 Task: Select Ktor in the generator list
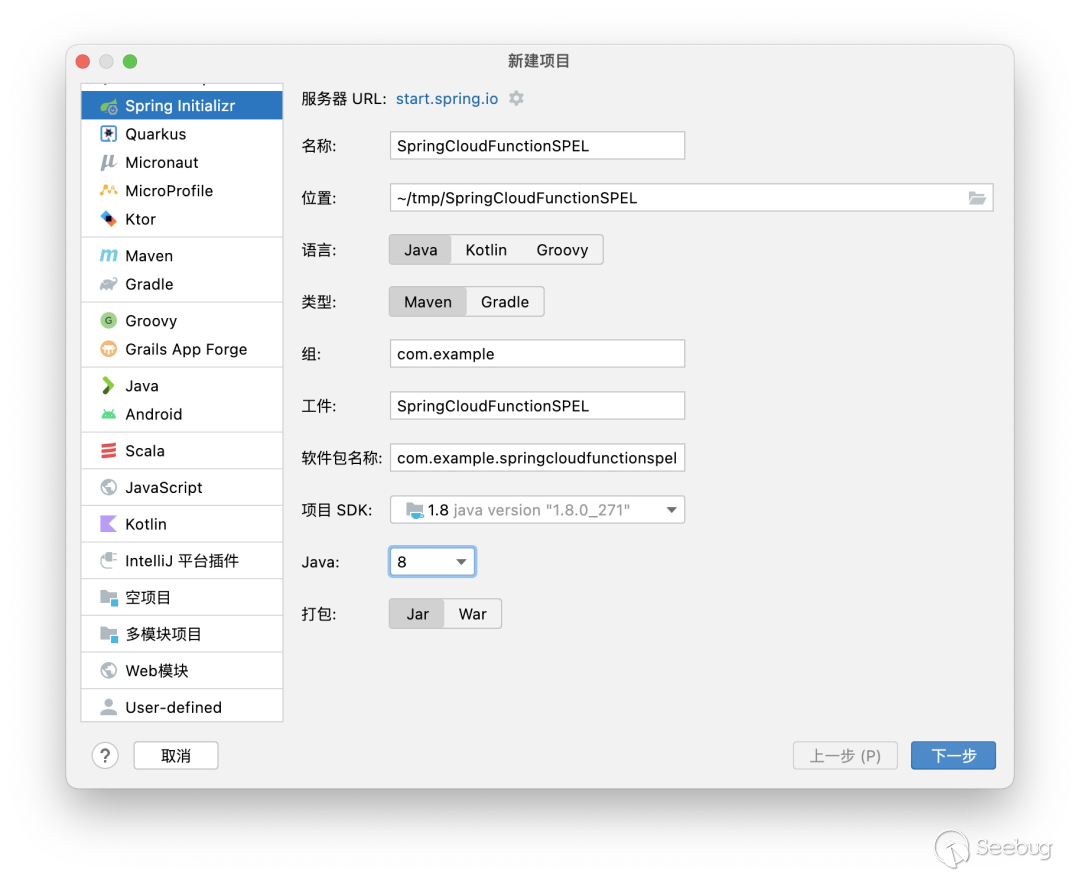click(182, 219)
